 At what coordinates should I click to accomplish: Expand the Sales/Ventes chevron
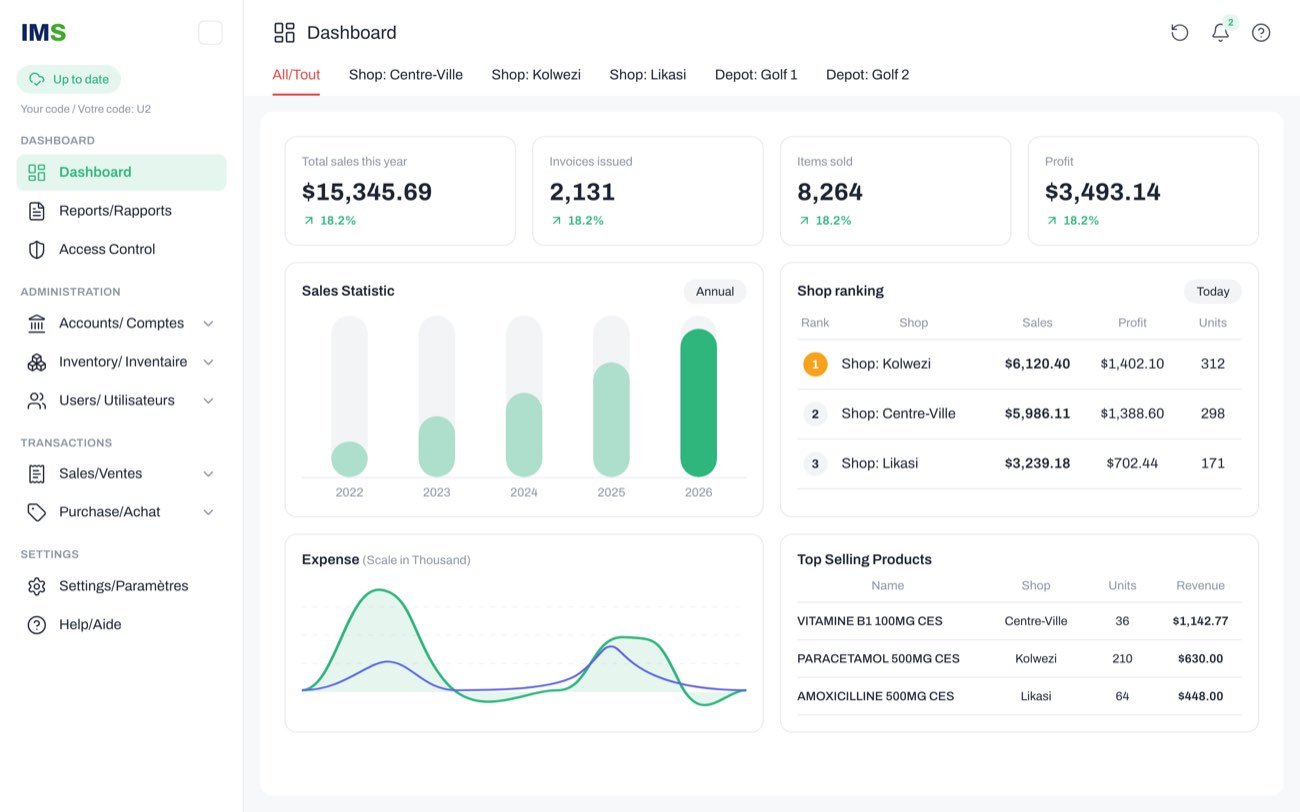click(x=208, y=474)
